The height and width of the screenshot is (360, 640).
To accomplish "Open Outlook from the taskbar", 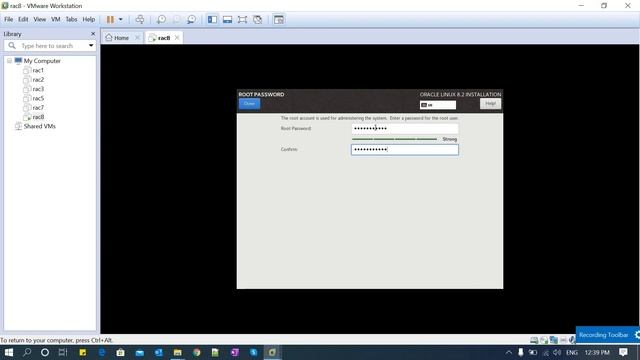I will click(x=158, y=352).
